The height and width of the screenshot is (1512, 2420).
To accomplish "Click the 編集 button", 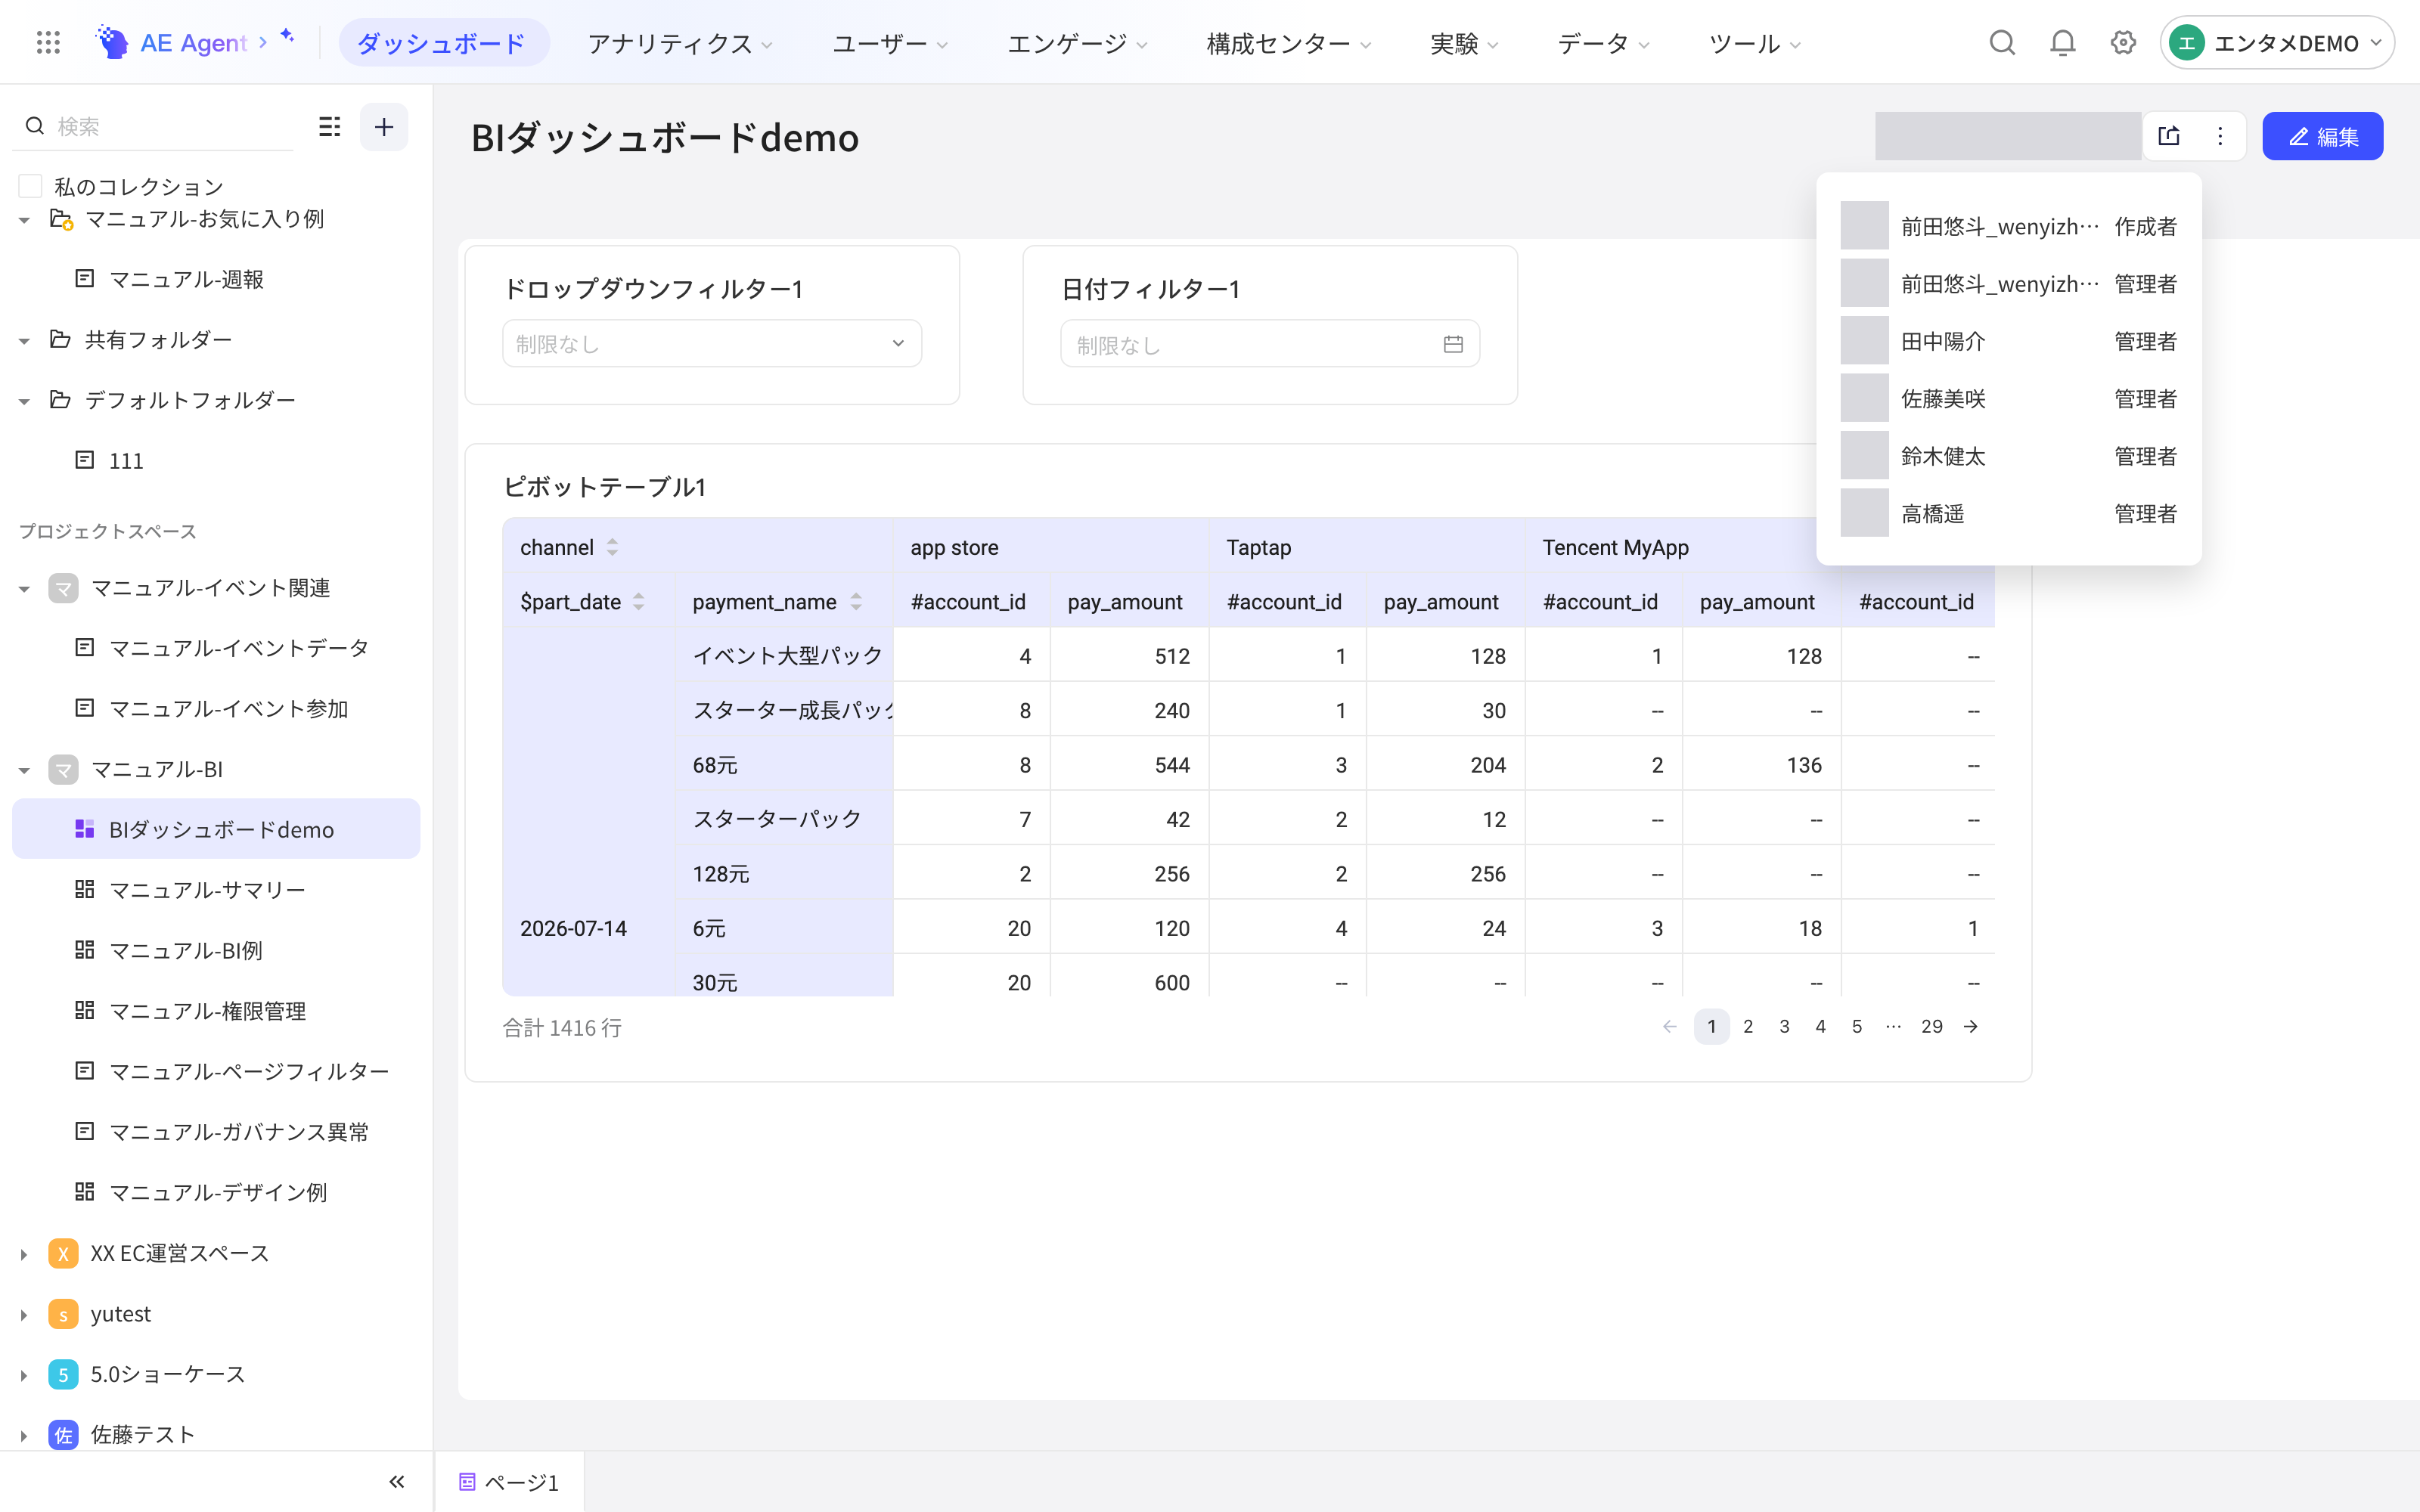I will [x=2323, y=136].
